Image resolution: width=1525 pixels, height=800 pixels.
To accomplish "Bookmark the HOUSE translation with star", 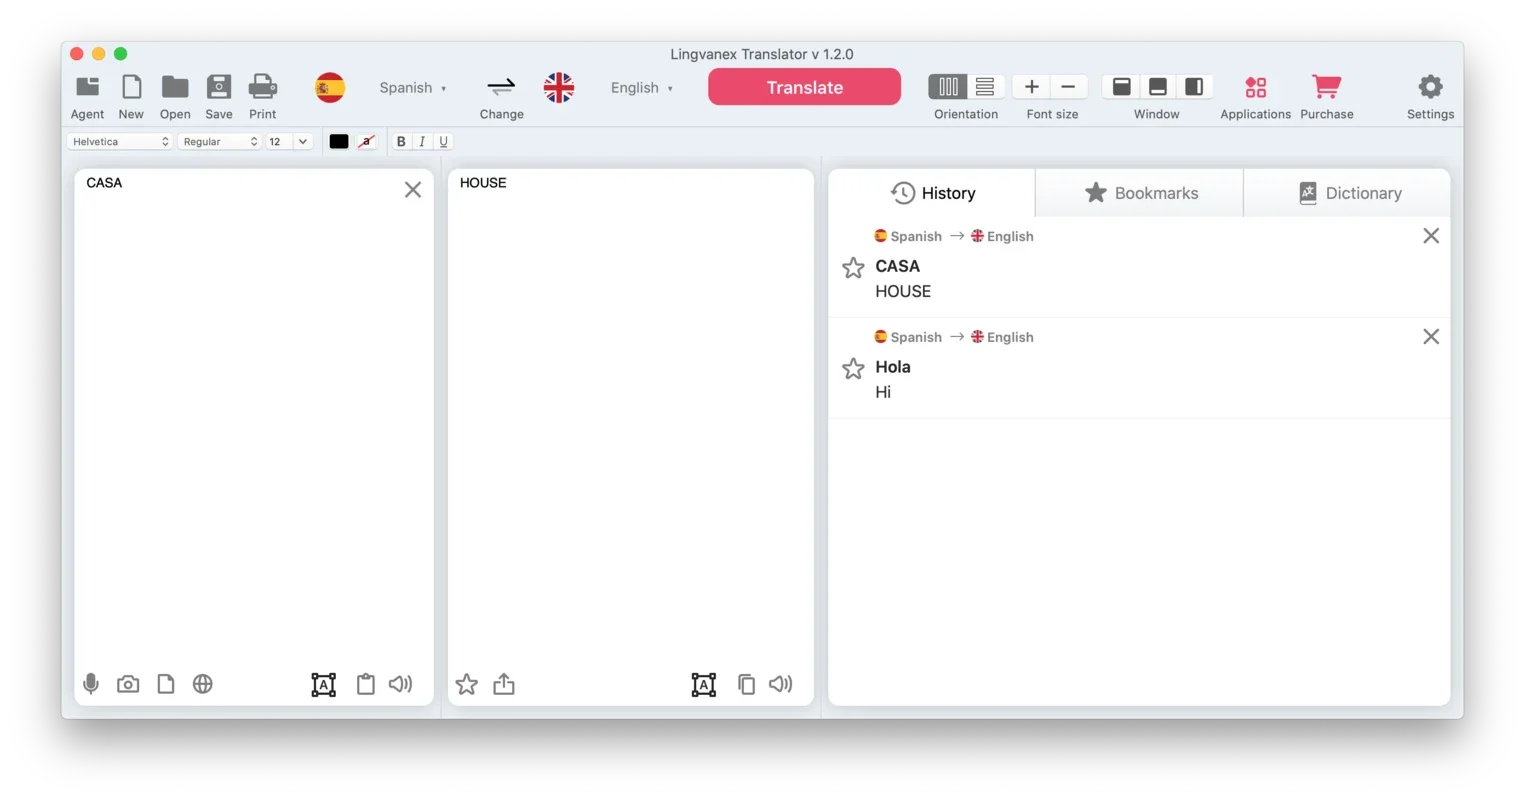I will click(467, 684).
